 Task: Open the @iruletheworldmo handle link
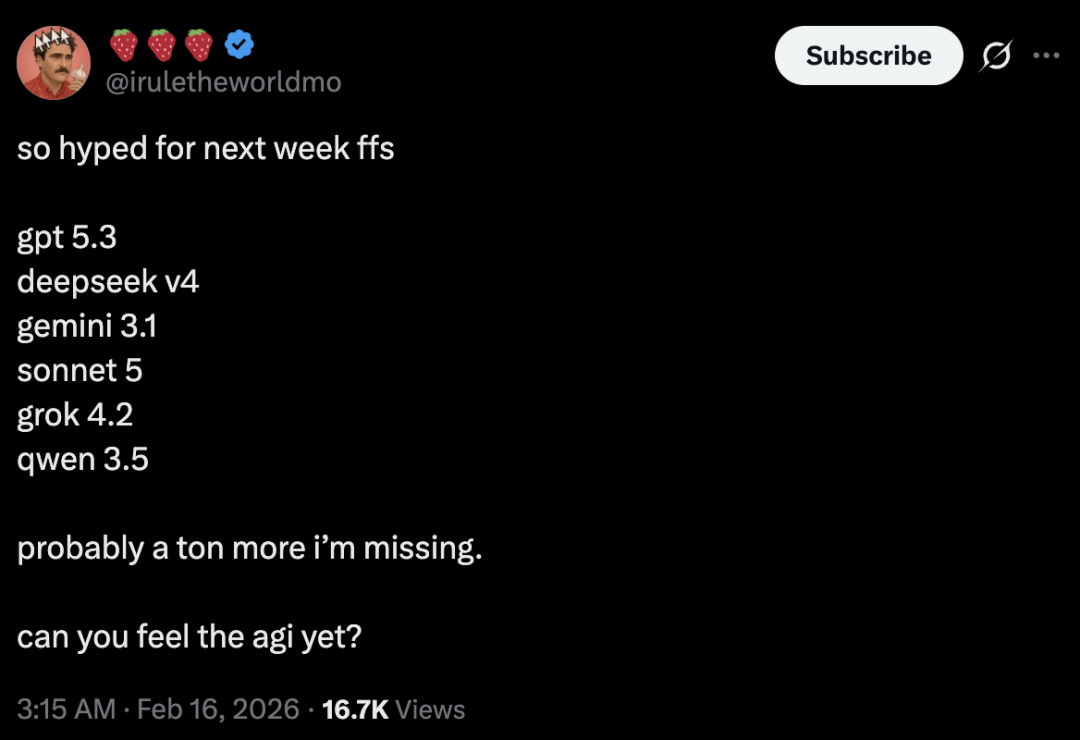(224, 82)
